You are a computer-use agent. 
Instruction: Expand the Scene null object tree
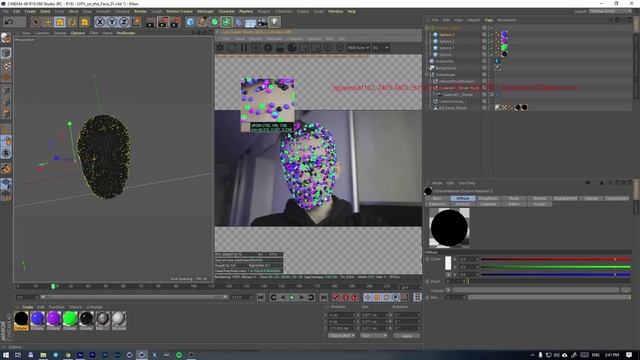pyautogui.click(x=427, y=75)
